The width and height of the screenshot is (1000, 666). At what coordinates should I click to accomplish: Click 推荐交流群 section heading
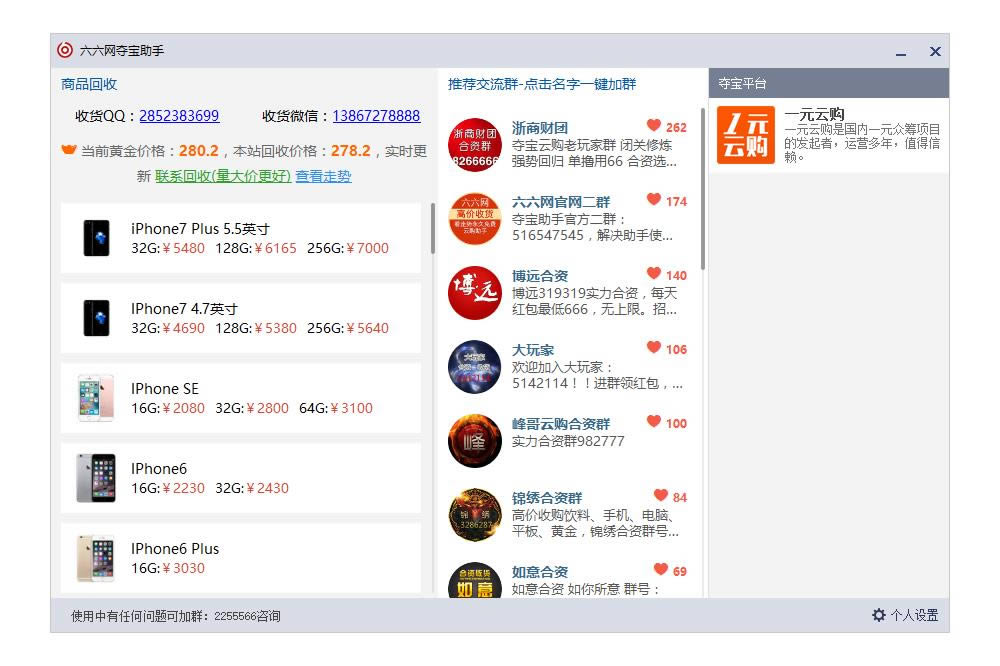541,84
